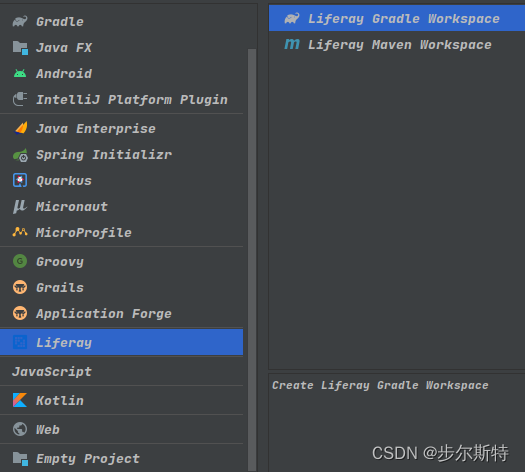The width and height of the screenshot is (525, 472).
Task: Select the Maven m icon
Action: (x=292, y=44)
